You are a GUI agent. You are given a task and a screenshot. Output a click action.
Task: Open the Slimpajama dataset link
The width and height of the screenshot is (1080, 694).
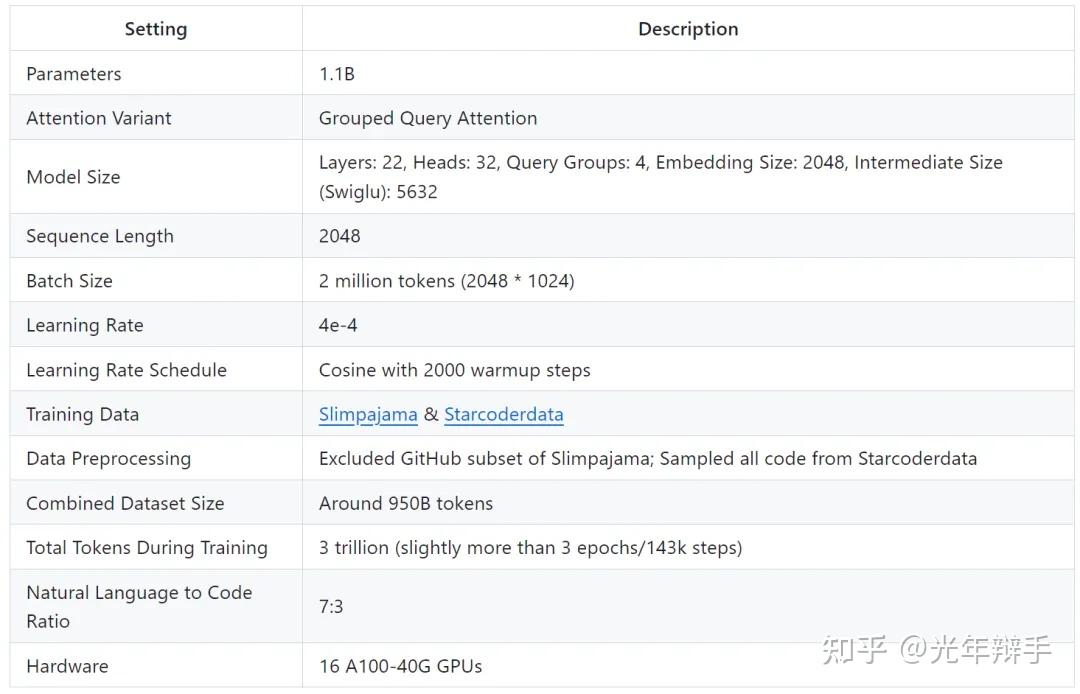[x=367, y=413]
